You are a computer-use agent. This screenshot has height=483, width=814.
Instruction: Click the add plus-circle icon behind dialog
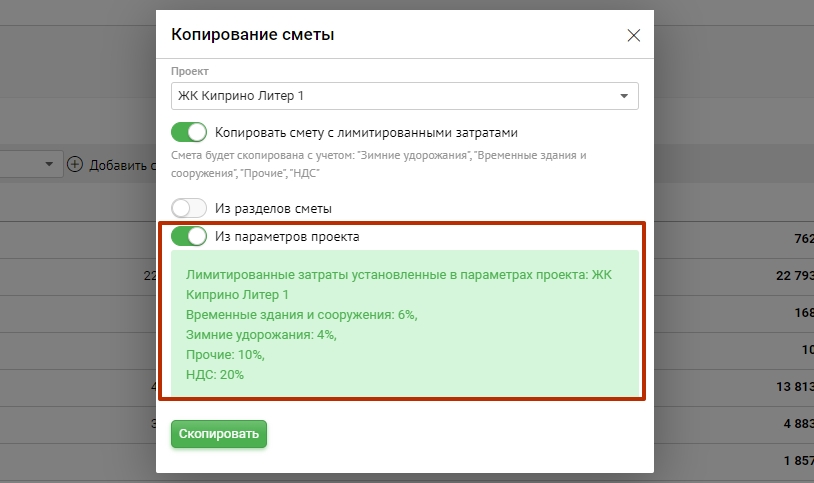click(75, 164)
